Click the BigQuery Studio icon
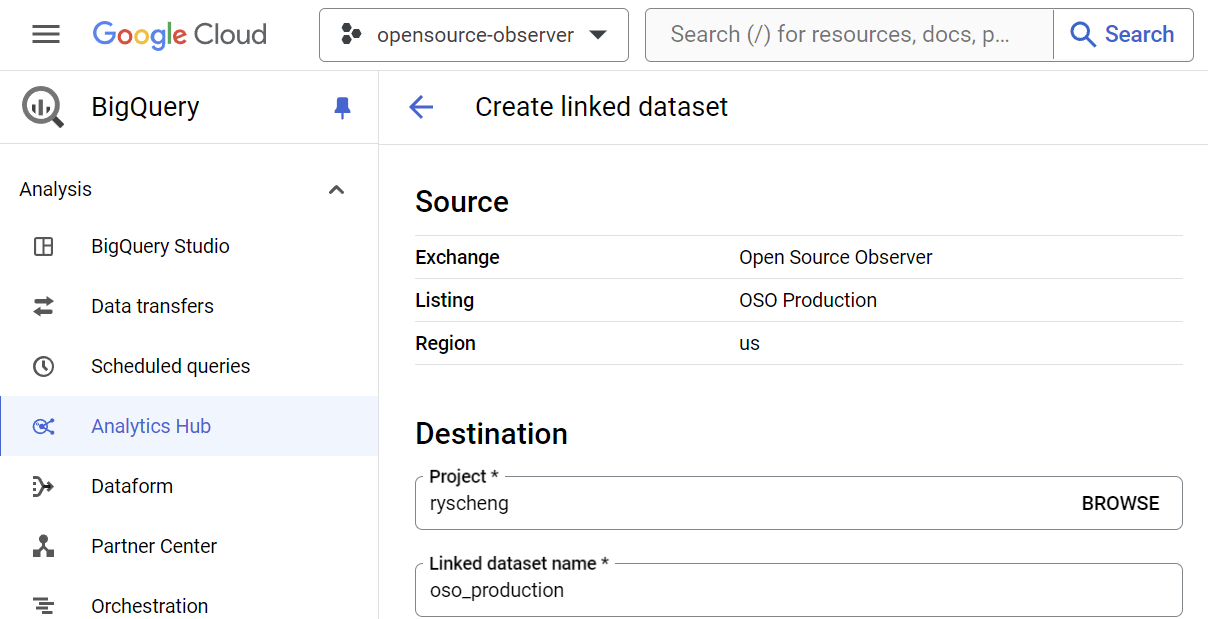This screenshot has height=619, width=1208. [x=43, y=246]
